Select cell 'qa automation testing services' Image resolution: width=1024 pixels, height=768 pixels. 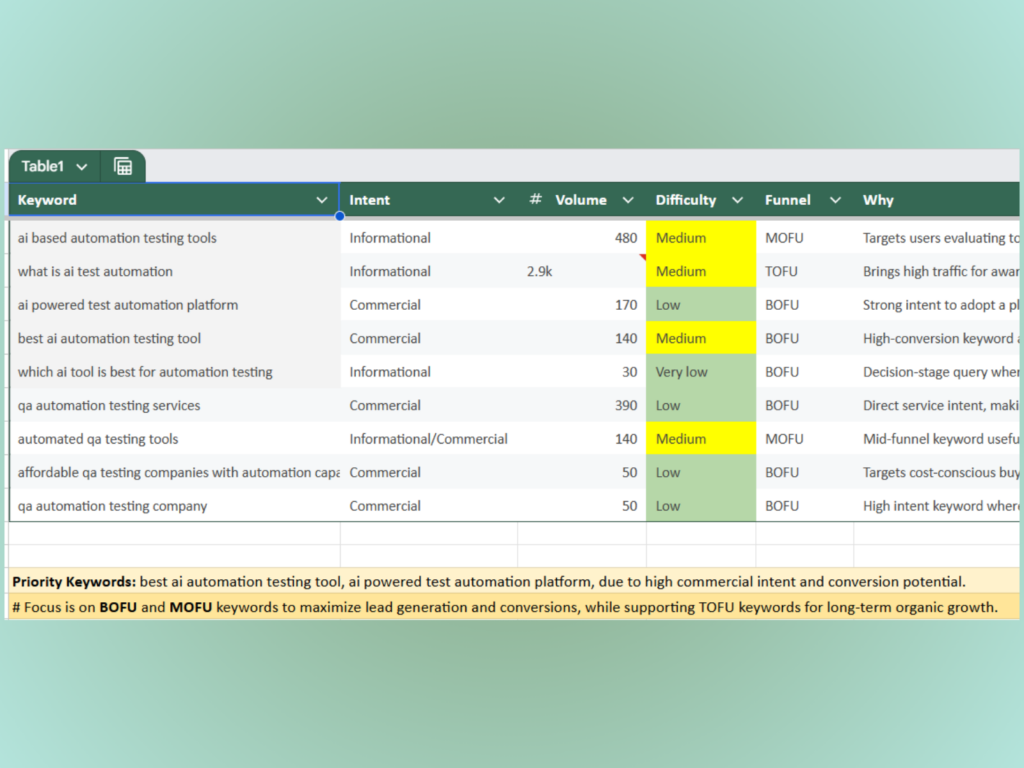[175, 406]
